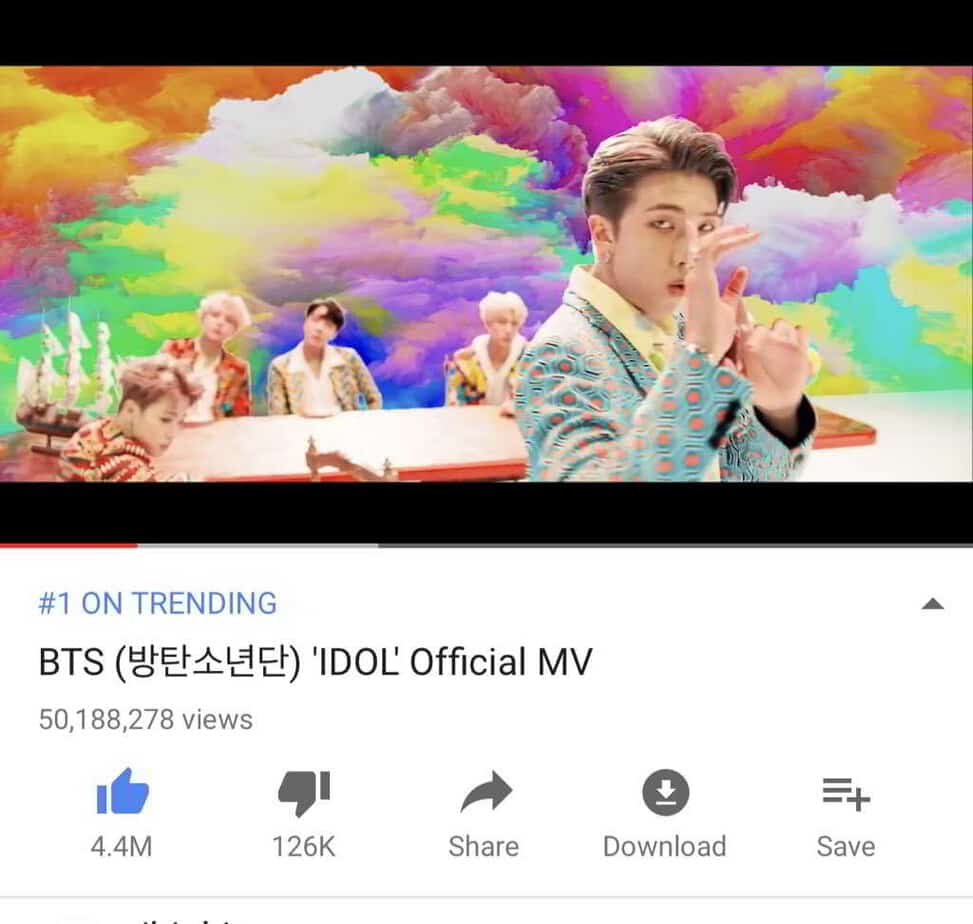Screen dimensions: 973x924
Task: Seek to the light grey buffered segment
Action: coord(258,545)
